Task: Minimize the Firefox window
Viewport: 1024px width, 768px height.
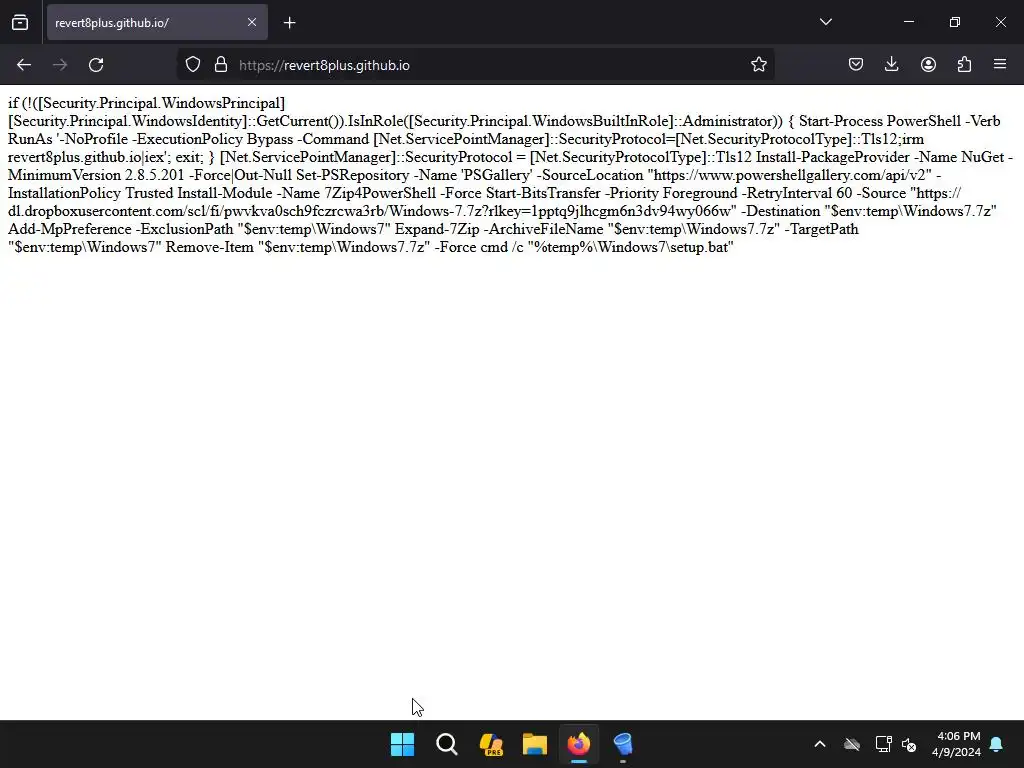Action: [x=908, y=22]
